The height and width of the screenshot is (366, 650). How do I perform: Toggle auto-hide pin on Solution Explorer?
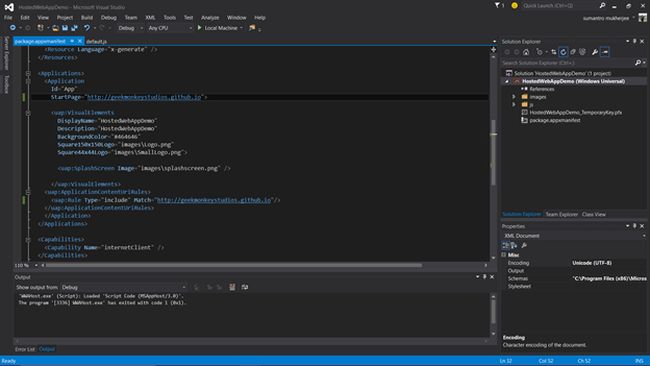pyautogui.click(x=635, y=41)
